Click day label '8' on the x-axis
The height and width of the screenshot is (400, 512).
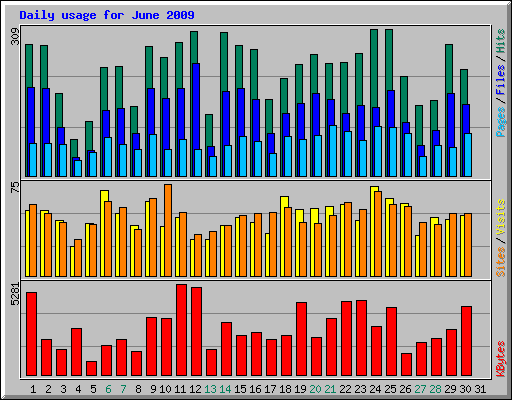pos(138,389)
